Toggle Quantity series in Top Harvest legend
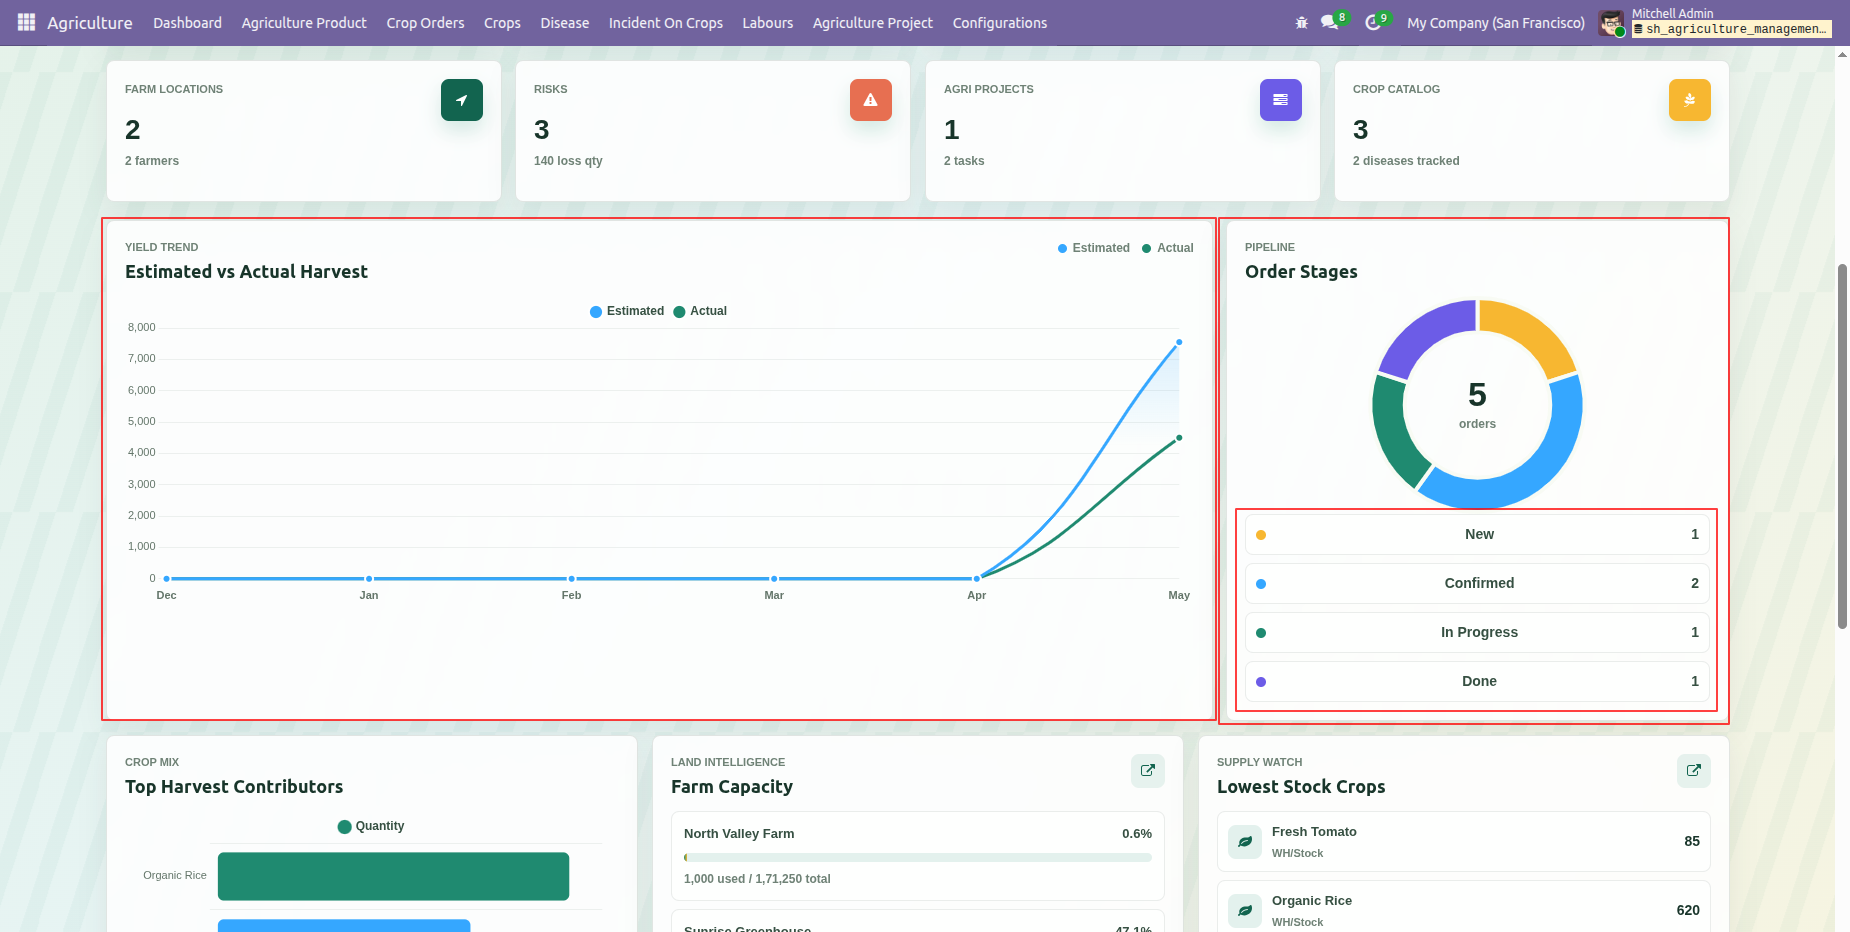Screen dimensions: 1850x932 [x=371, y=826]
